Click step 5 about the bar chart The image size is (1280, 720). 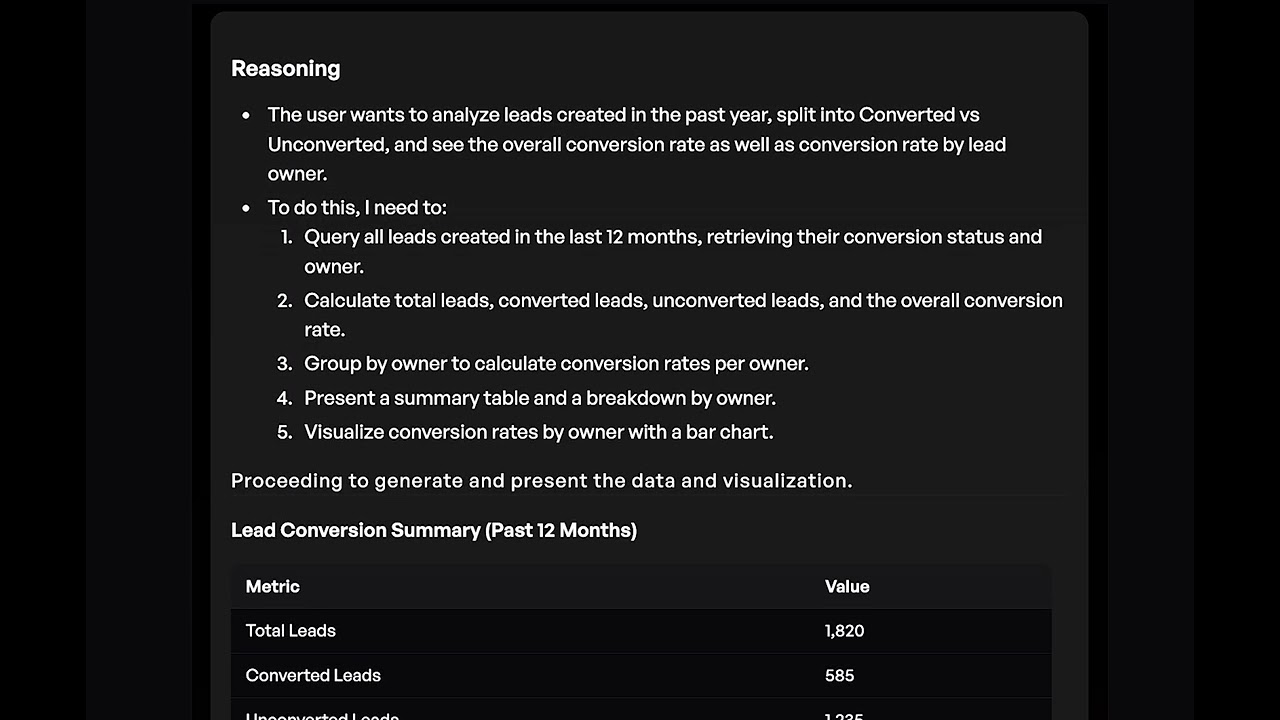[538, 431]
